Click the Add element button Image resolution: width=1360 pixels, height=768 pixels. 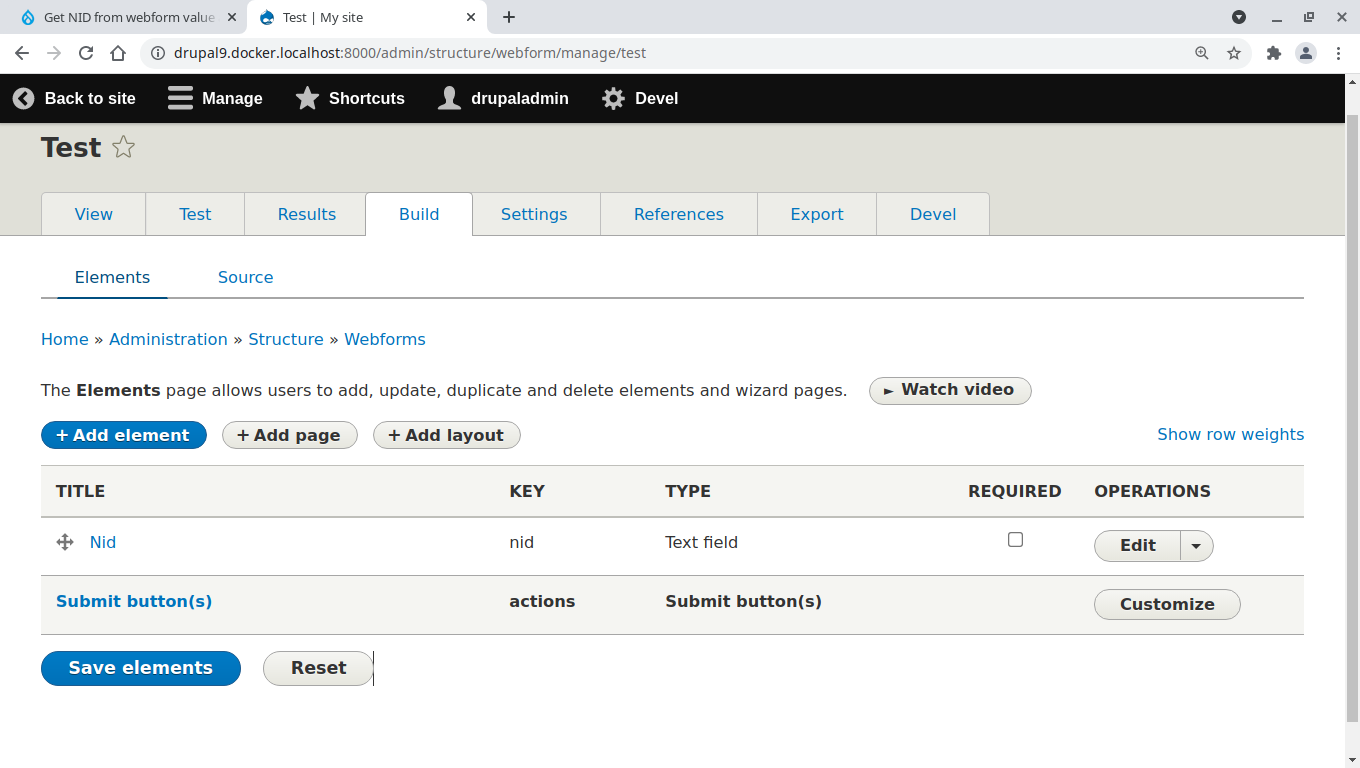(123, 435)
